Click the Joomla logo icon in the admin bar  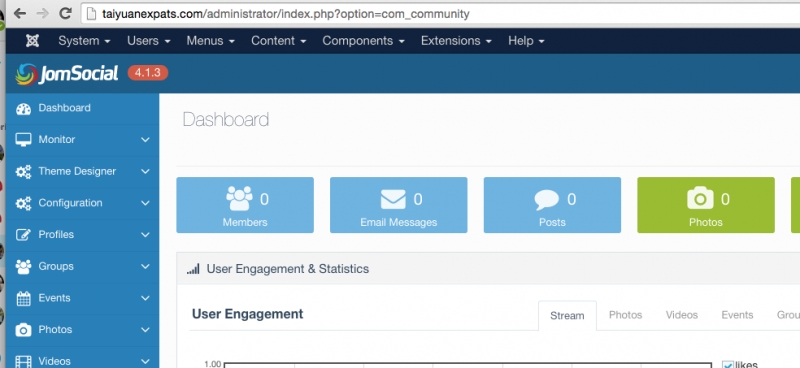pyautogui.click(x=33, y=41)
